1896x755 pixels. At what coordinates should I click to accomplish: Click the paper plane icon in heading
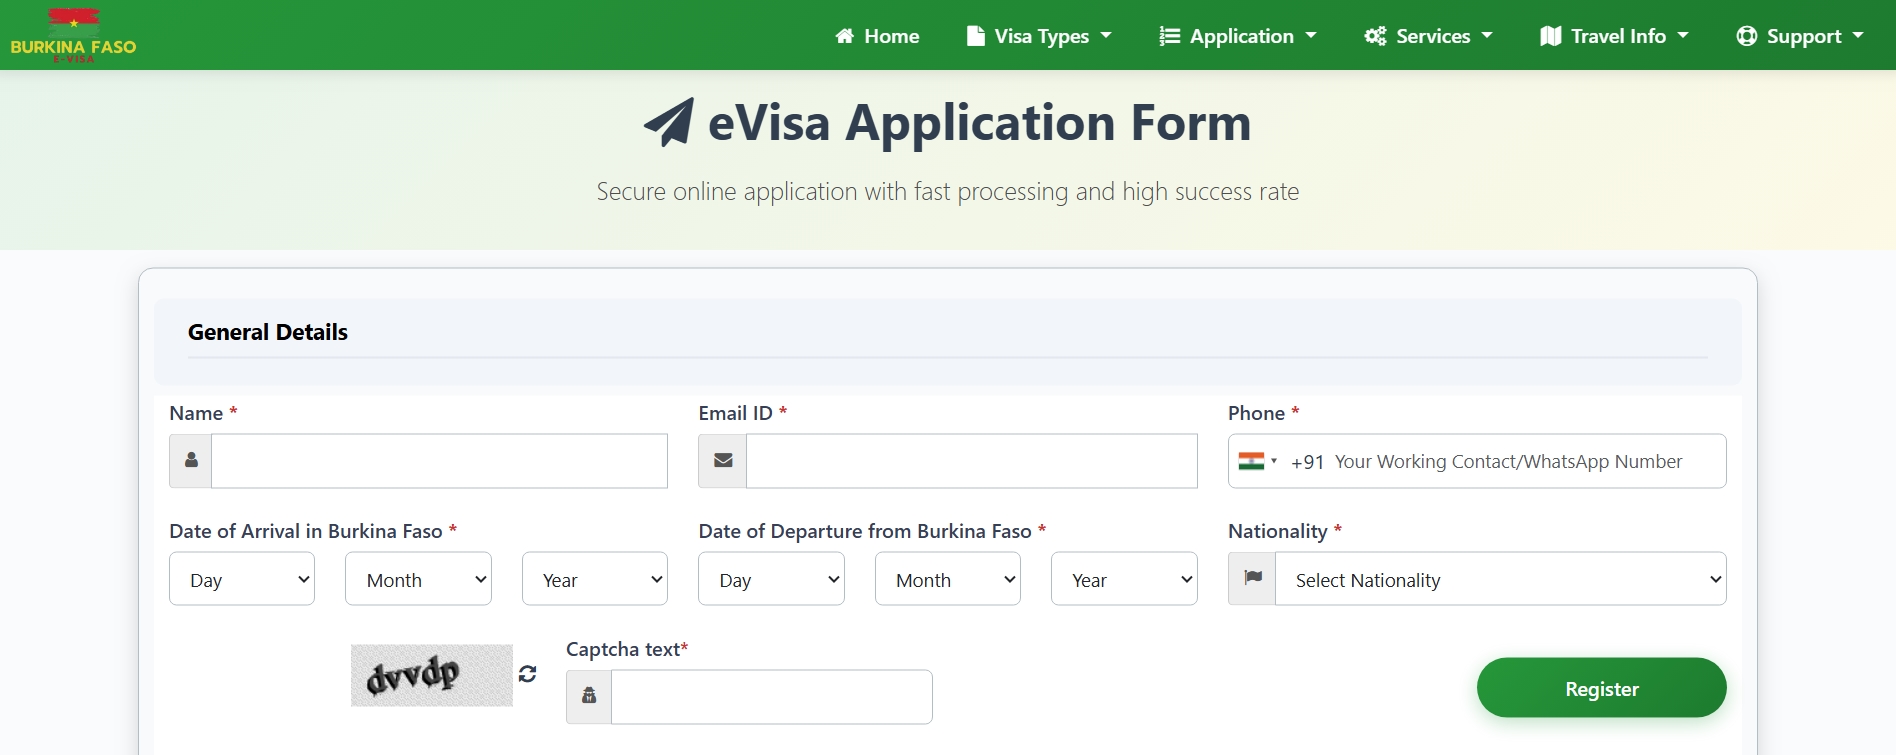[x=668, y=123]
